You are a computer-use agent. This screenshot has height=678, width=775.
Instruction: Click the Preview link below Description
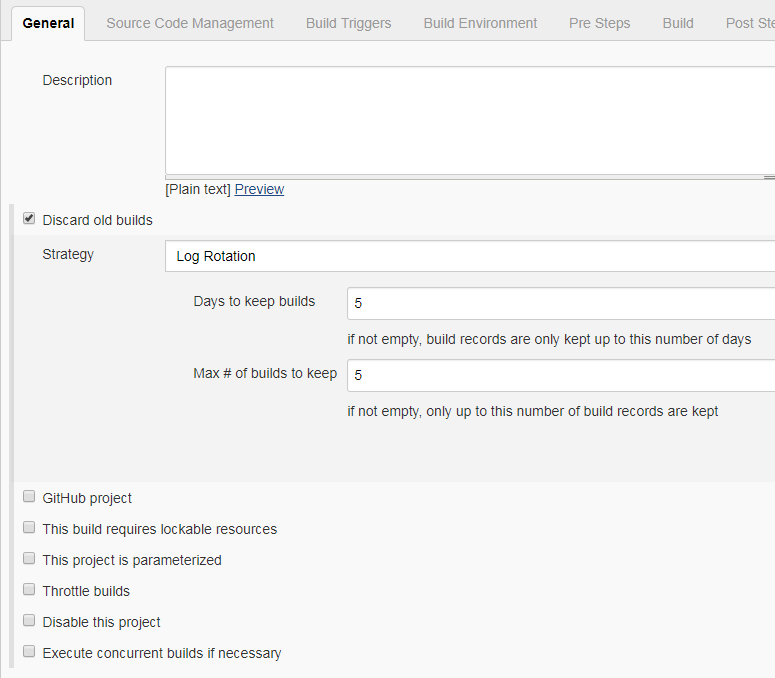259,189
